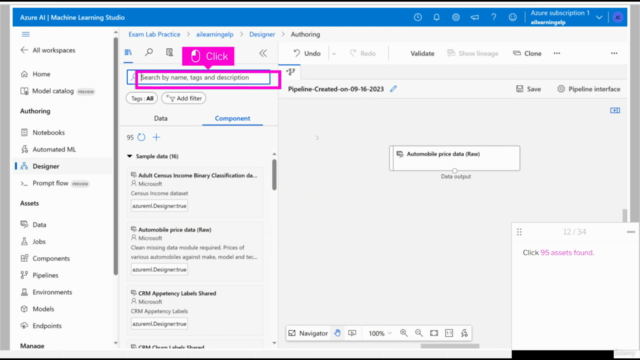This screenshot has width=640, height=360.
Task: Click the Exam Lab Practice breadcrumb
Action: 154,34
